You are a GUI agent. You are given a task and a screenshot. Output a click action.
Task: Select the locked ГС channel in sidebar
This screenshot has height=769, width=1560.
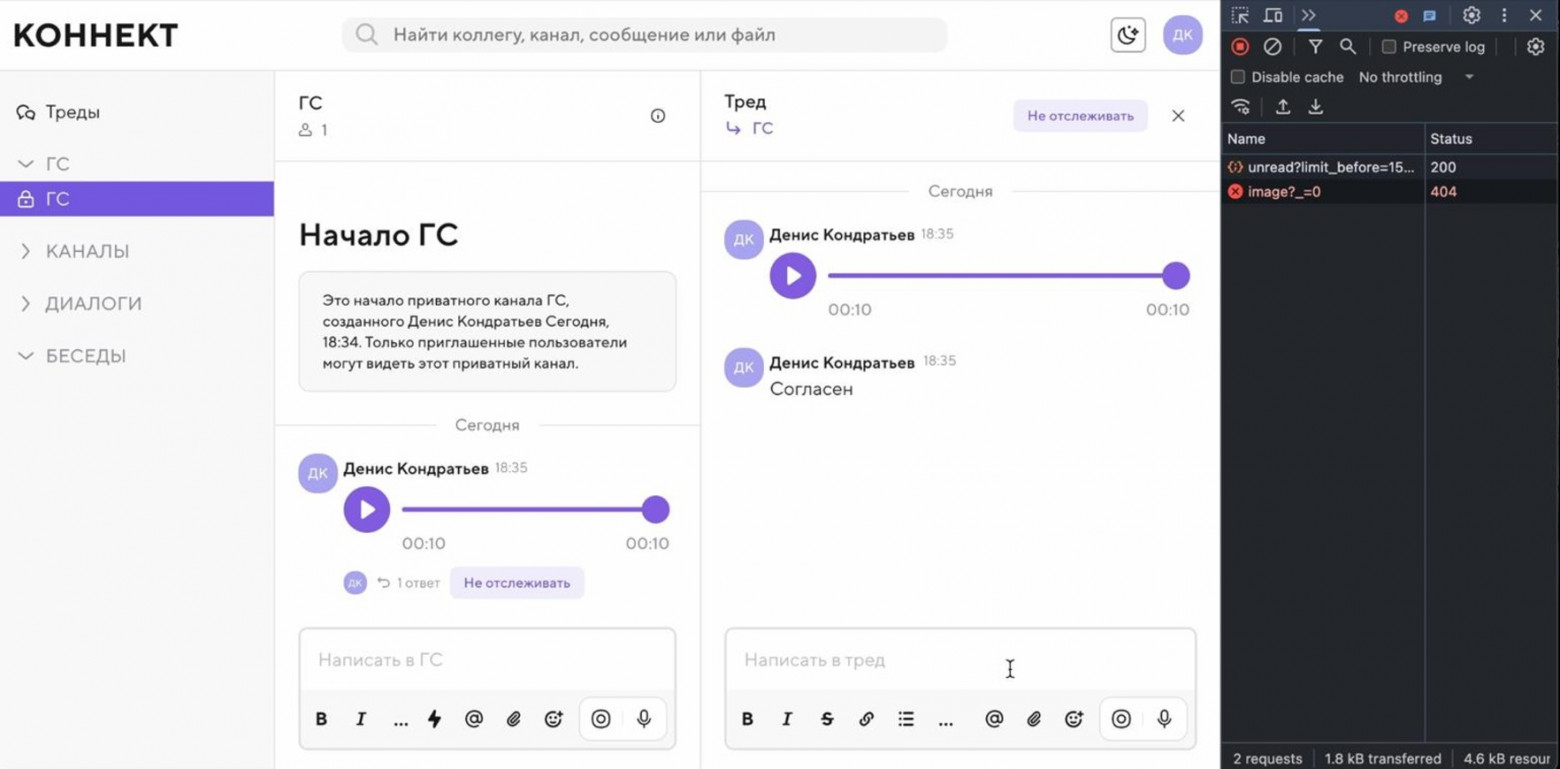coord(58,198)
